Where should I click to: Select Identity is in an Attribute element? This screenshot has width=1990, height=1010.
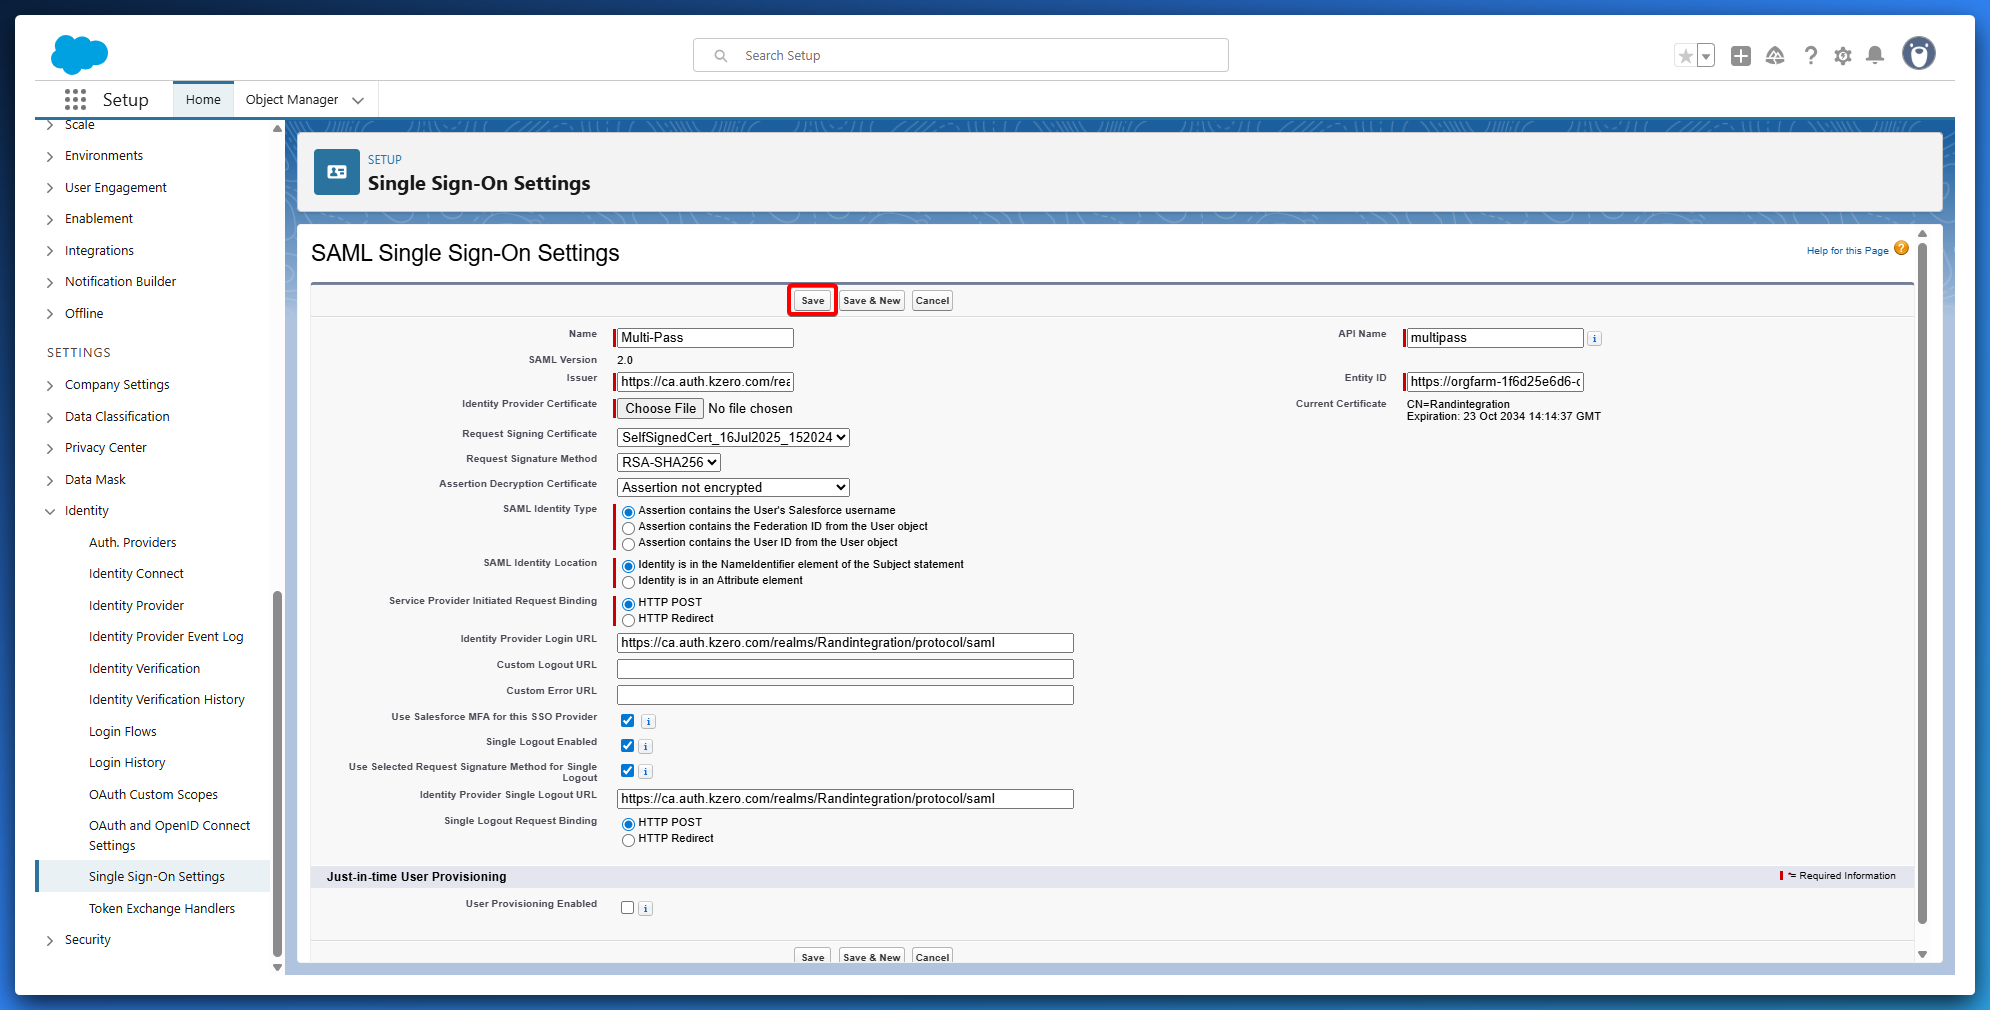click(629, 582)
